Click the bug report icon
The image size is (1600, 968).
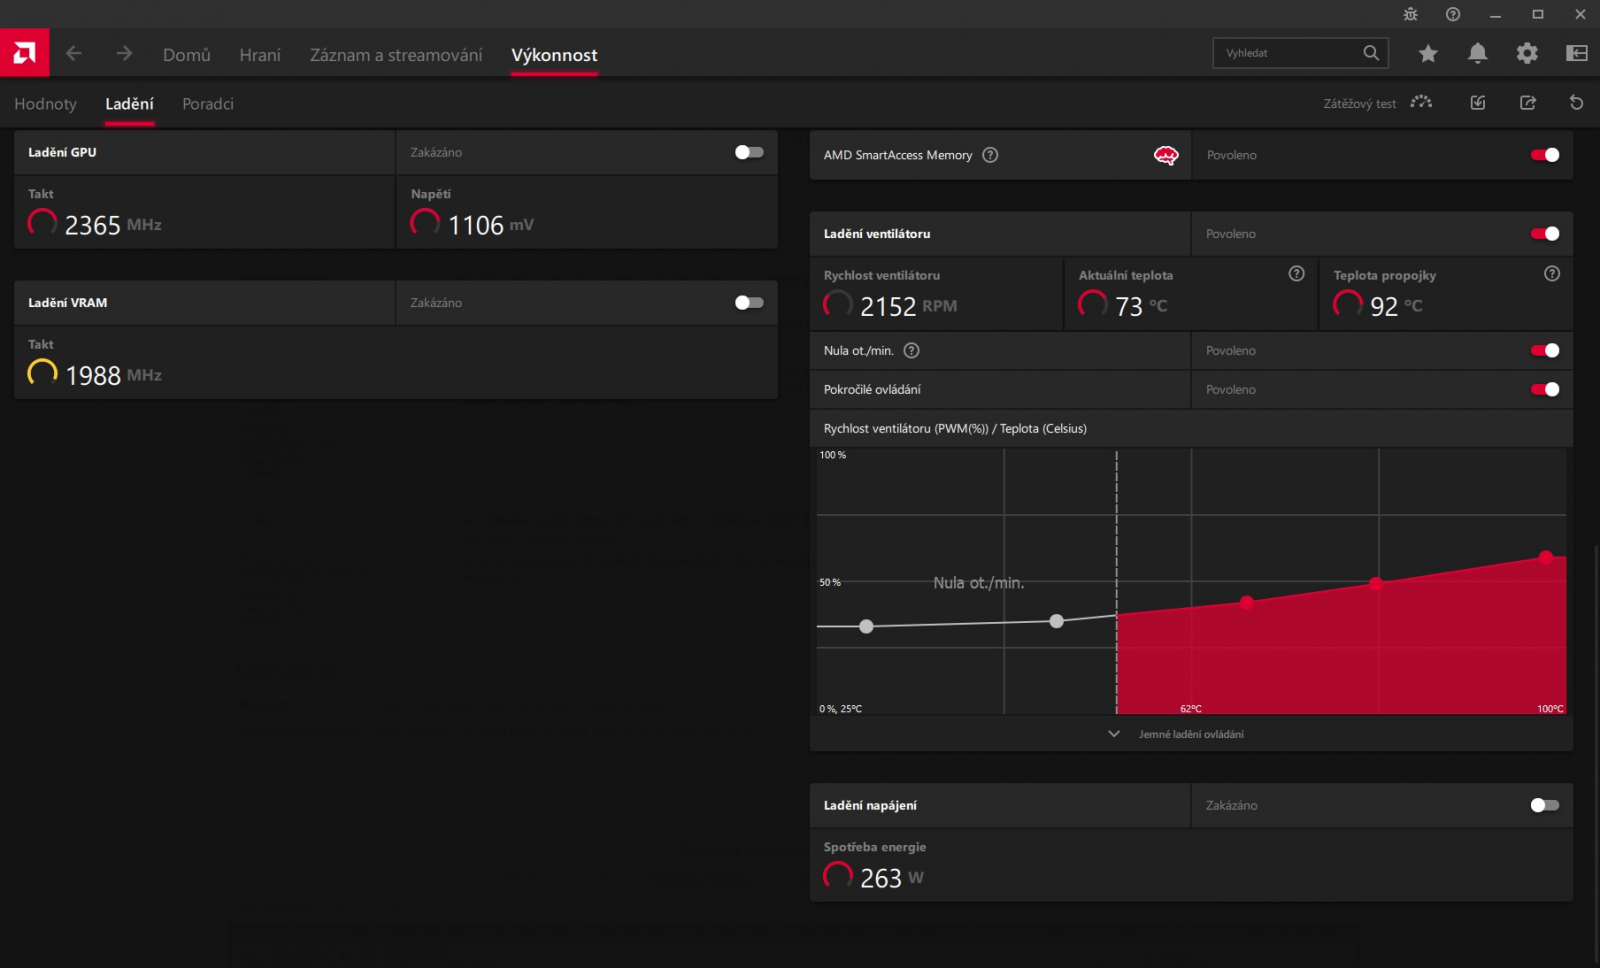pyautogui.click(x=1410, y=14)
